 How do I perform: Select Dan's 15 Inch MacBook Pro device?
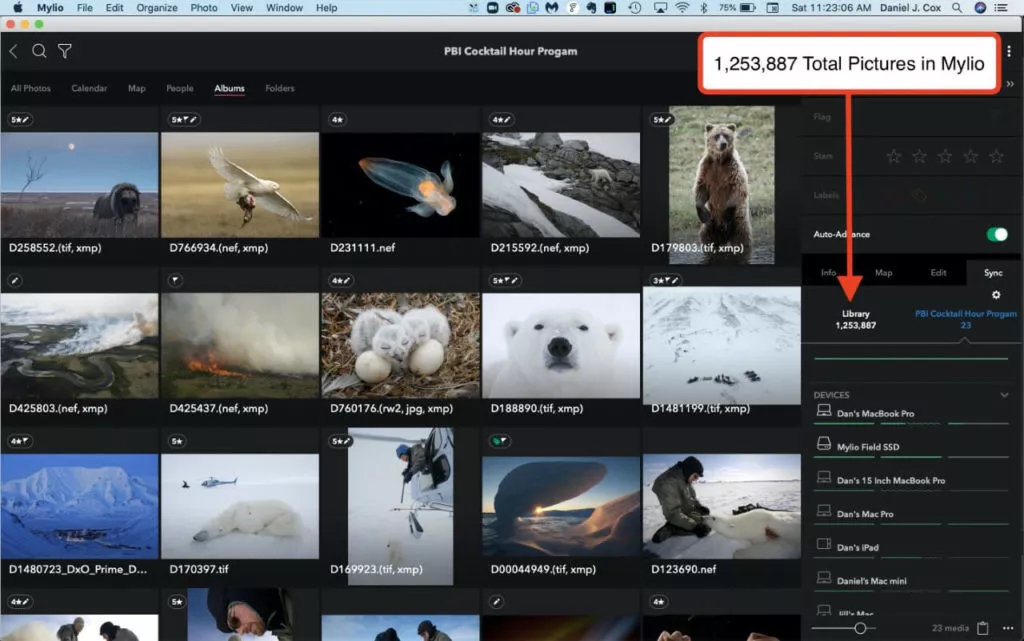912,480
